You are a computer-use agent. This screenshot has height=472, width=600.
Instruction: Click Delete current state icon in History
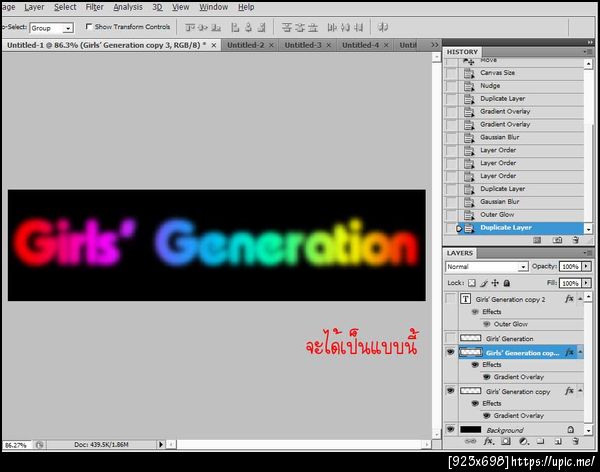[x=576, y=240]
